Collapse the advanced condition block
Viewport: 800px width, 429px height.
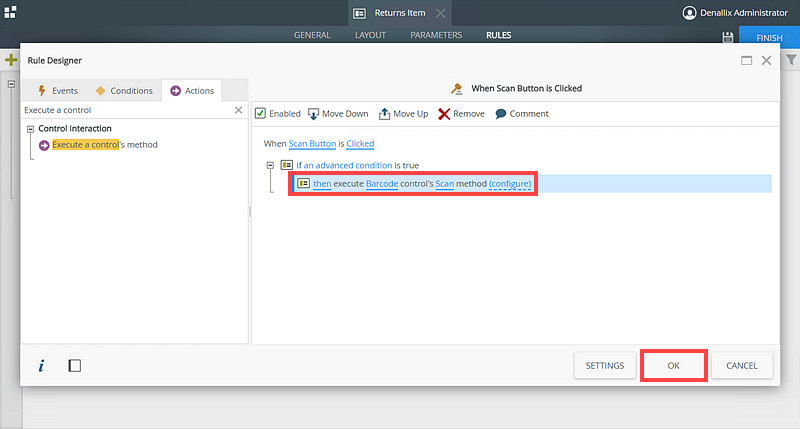point(270,165)
